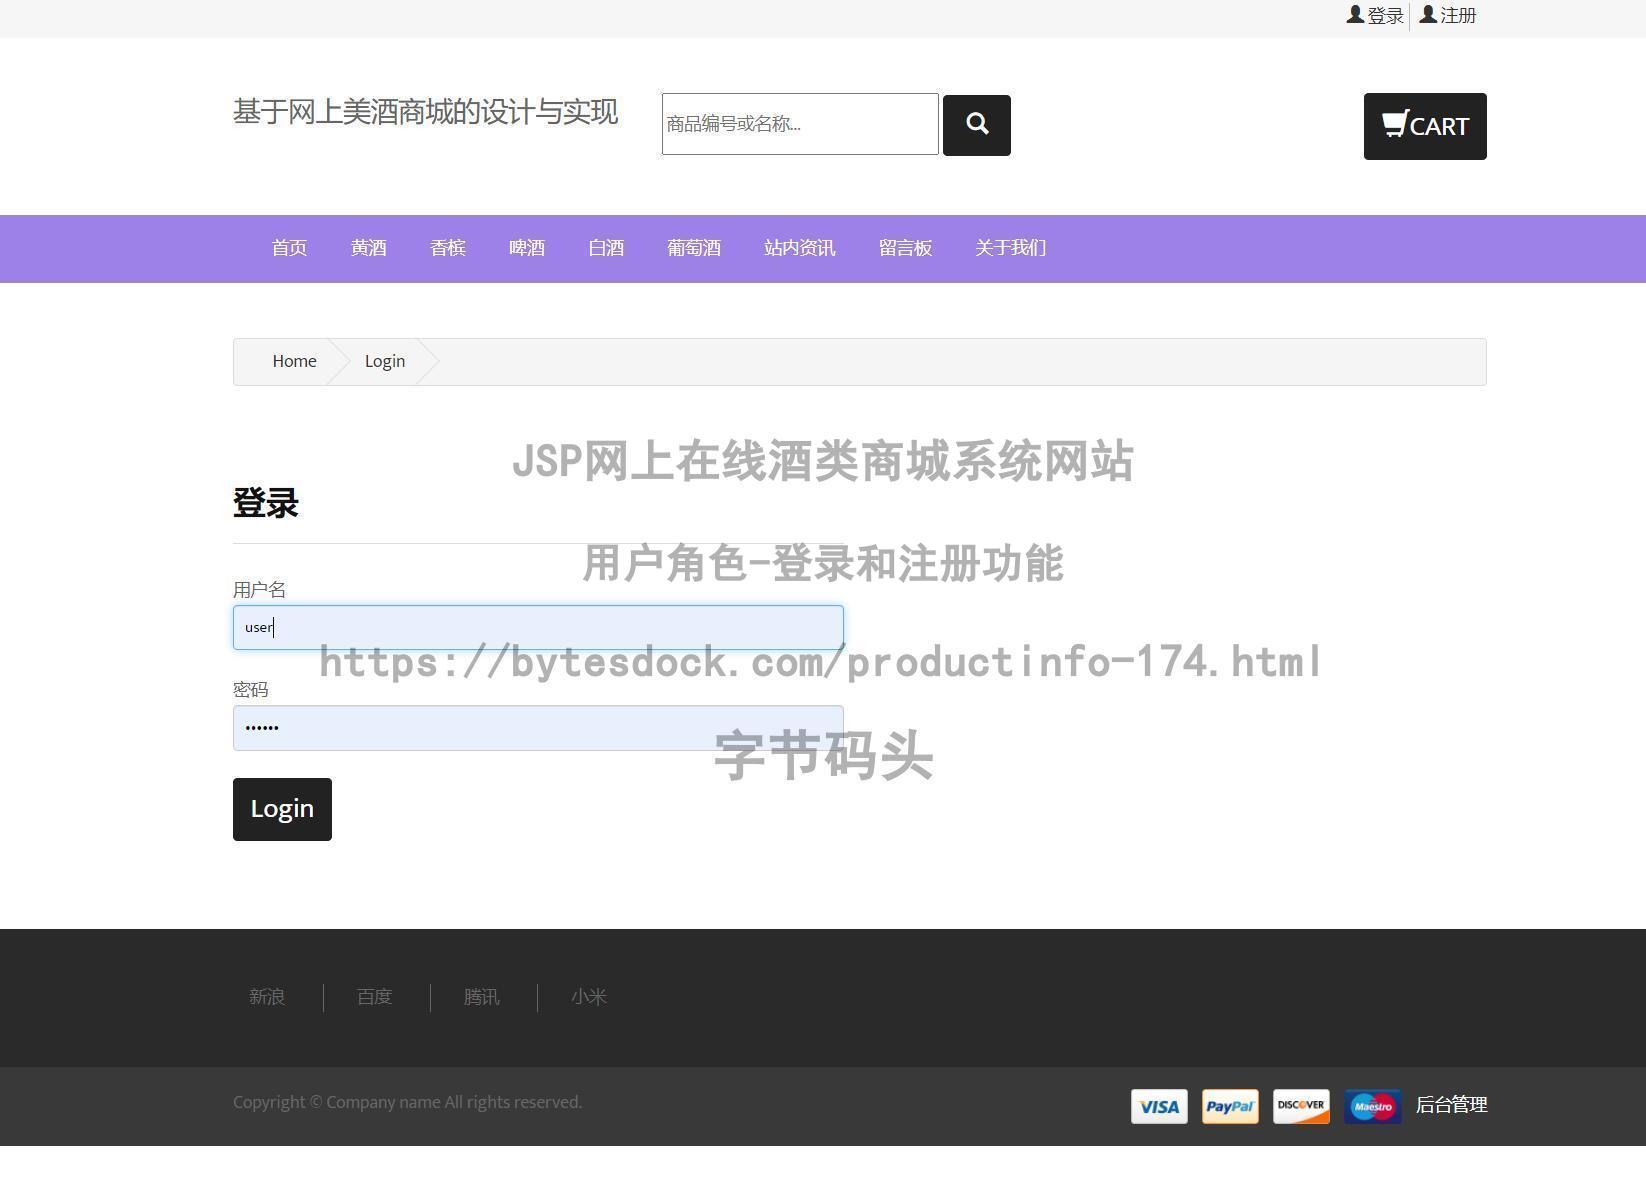Open the CART shopping cart
Viewport: 1646px width, 1181px height.
point(1424,126)
